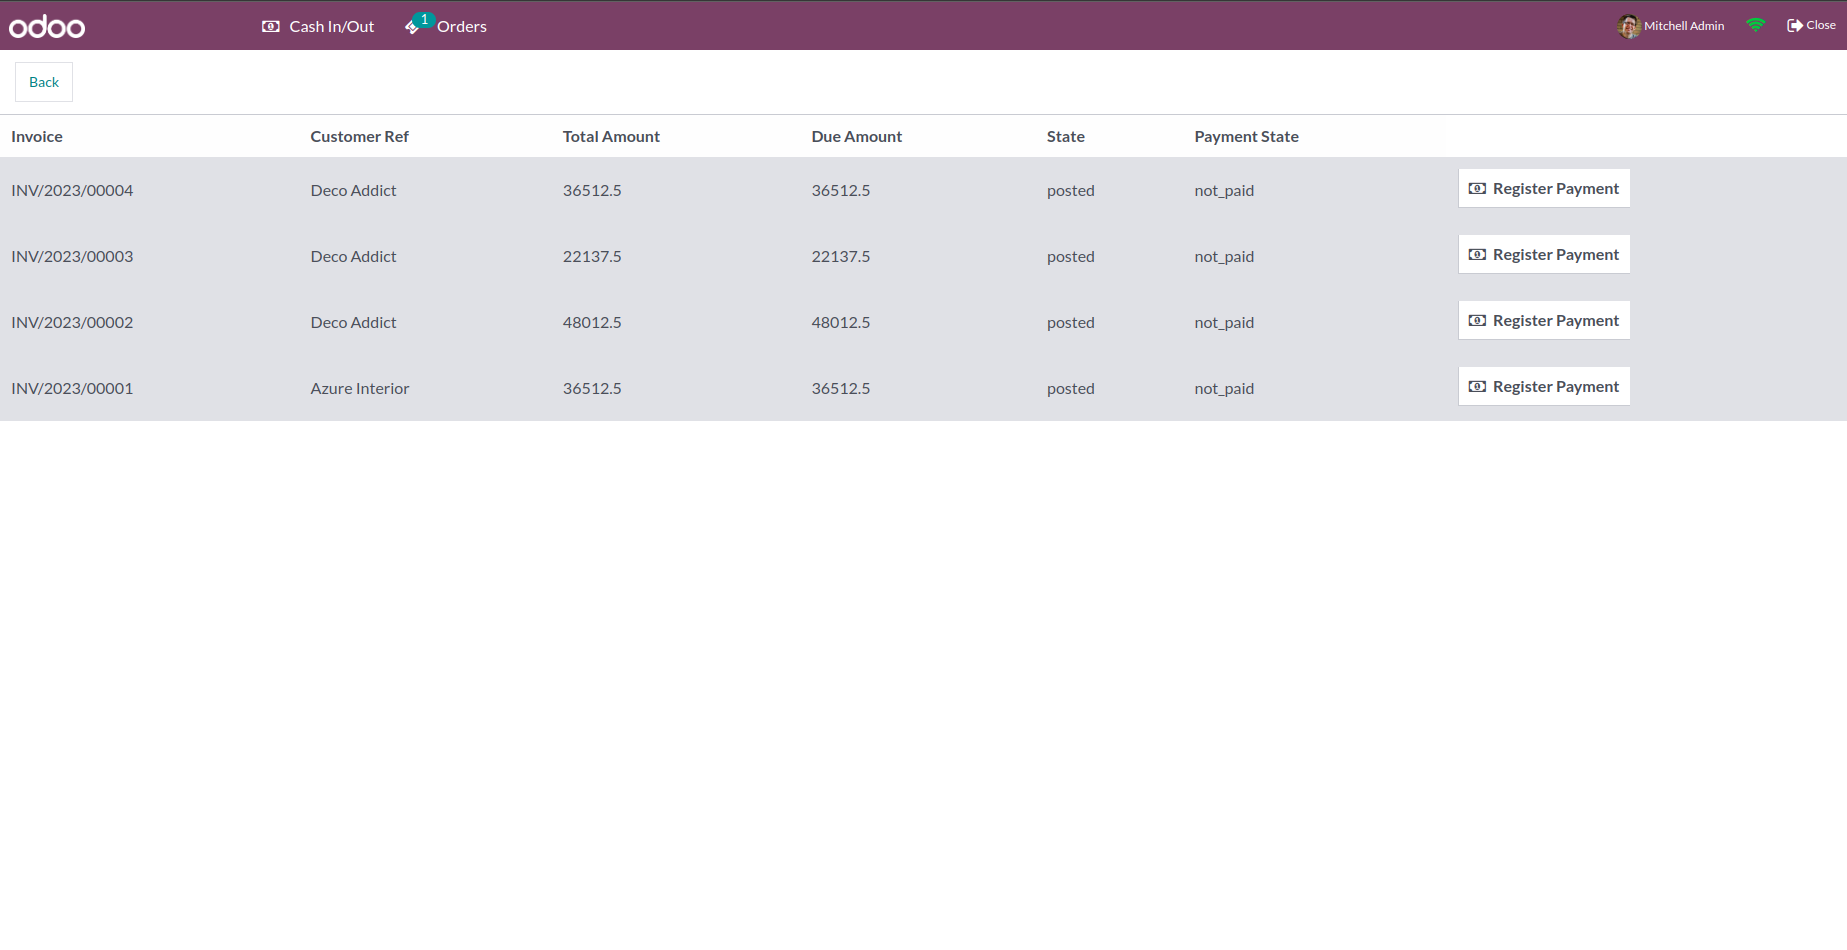Click Deco Addict in INV/2023/00004 row

pos(353,190)
